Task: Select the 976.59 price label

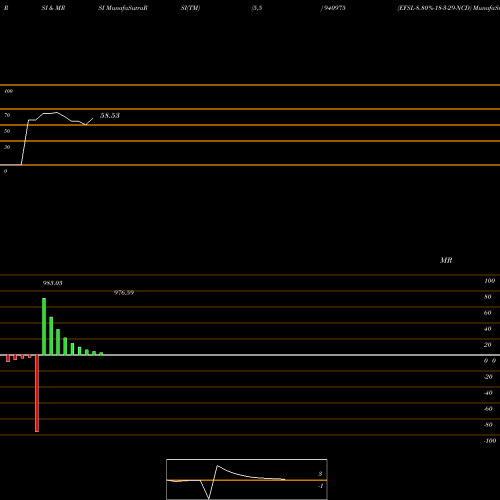Action: (x=124, y=293)
